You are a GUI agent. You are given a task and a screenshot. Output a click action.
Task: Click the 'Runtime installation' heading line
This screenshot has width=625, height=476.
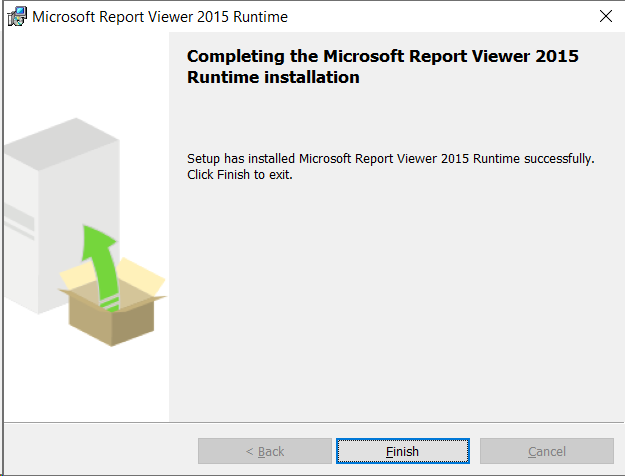(x=273, y=77)
